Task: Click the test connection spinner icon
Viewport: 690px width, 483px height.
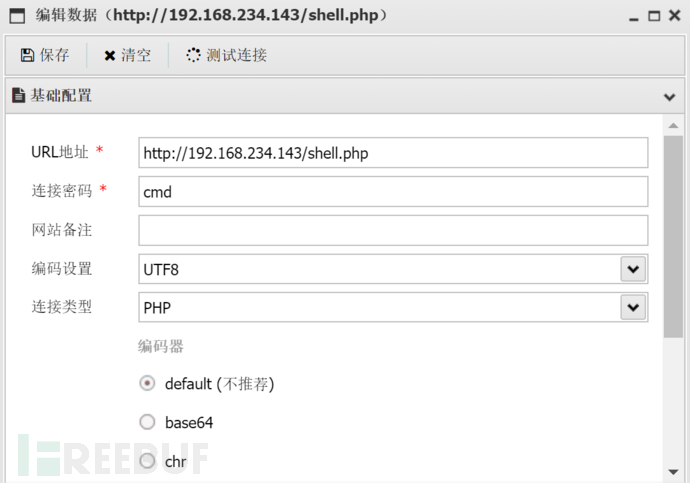Action: click(193, 55)
